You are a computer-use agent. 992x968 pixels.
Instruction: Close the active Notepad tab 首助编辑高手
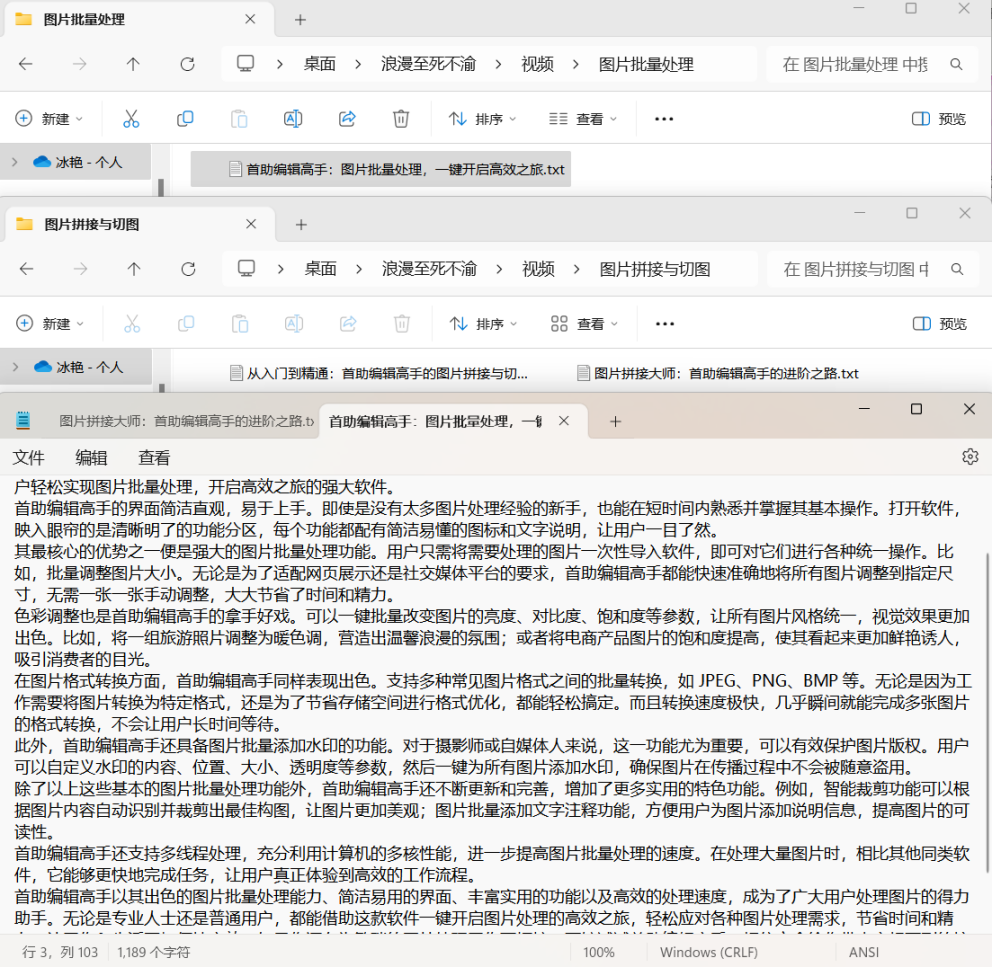(564, 421)
